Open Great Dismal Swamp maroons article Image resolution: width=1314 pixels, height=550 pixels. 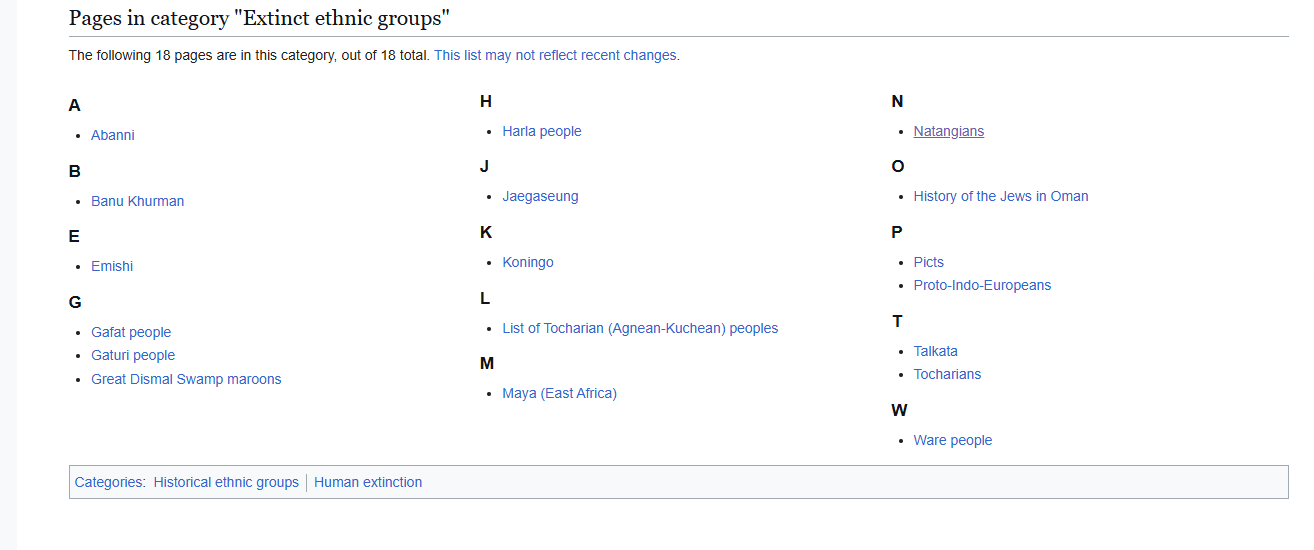[x=186, y=379]
